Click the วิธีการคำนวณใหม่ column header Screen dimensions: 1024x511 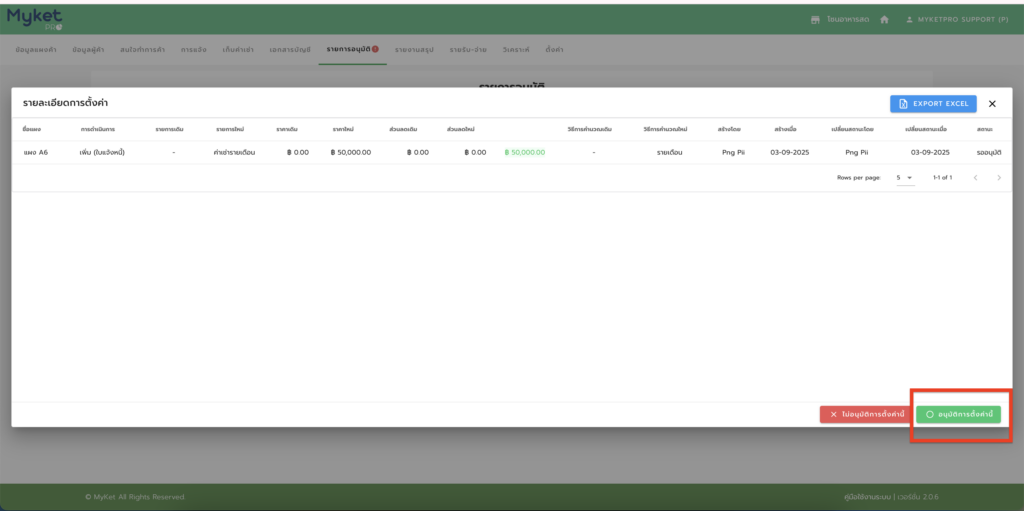[x=665, y=129]
